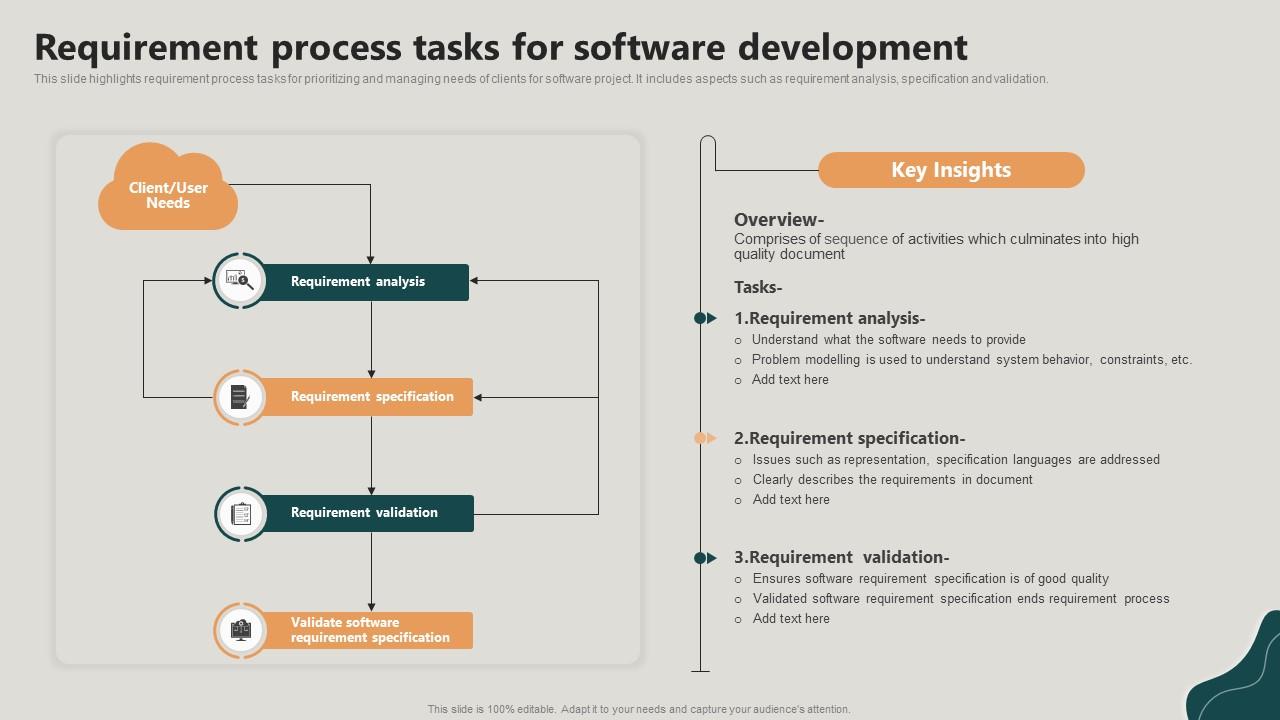The image size is (1280, 720).
Task: Select the Key Insights header banner
Action: pyautogui.click(x=951, y=170)
